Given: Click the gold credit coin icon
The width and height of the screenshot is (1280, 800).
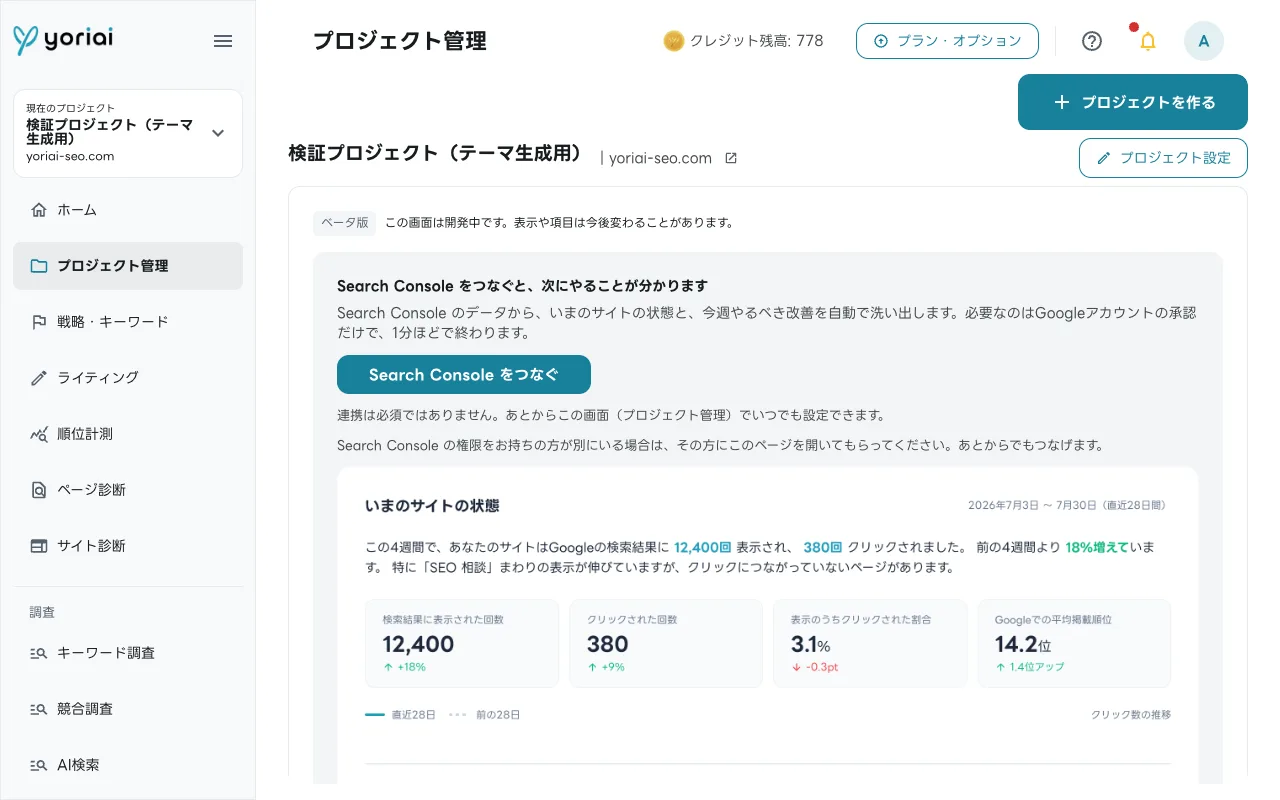Looking at the screenshot, I should 673,41.
